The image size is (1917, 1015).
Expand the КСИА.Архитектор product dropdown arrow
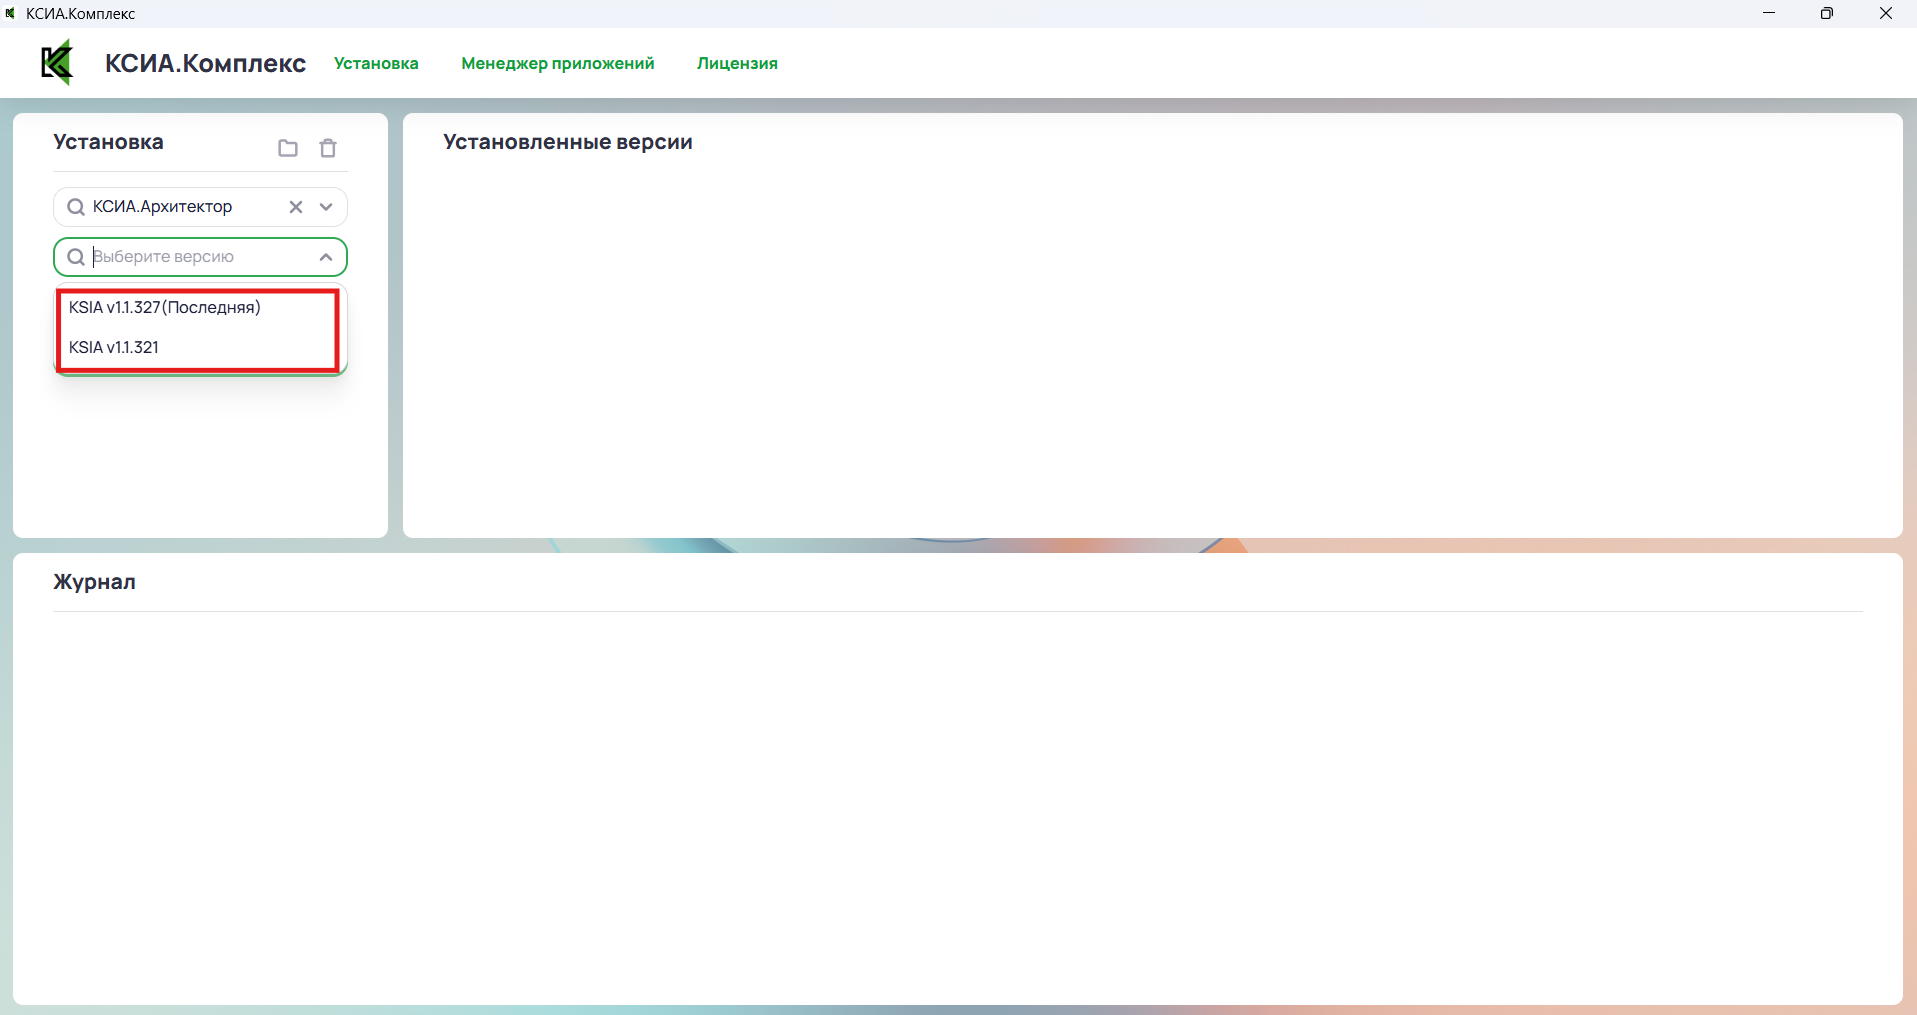(x=326, y=207)
